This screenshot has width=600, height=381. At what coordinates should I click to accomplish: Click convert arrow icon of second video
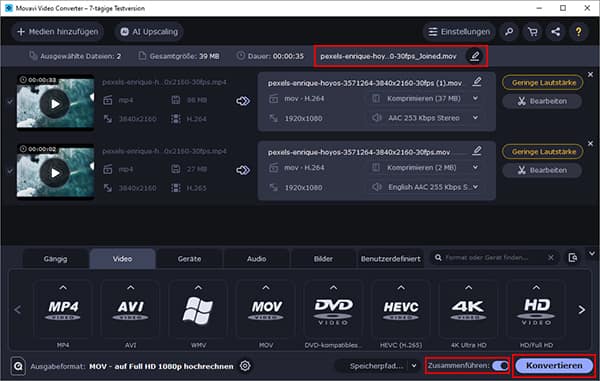tap(243, 170)
